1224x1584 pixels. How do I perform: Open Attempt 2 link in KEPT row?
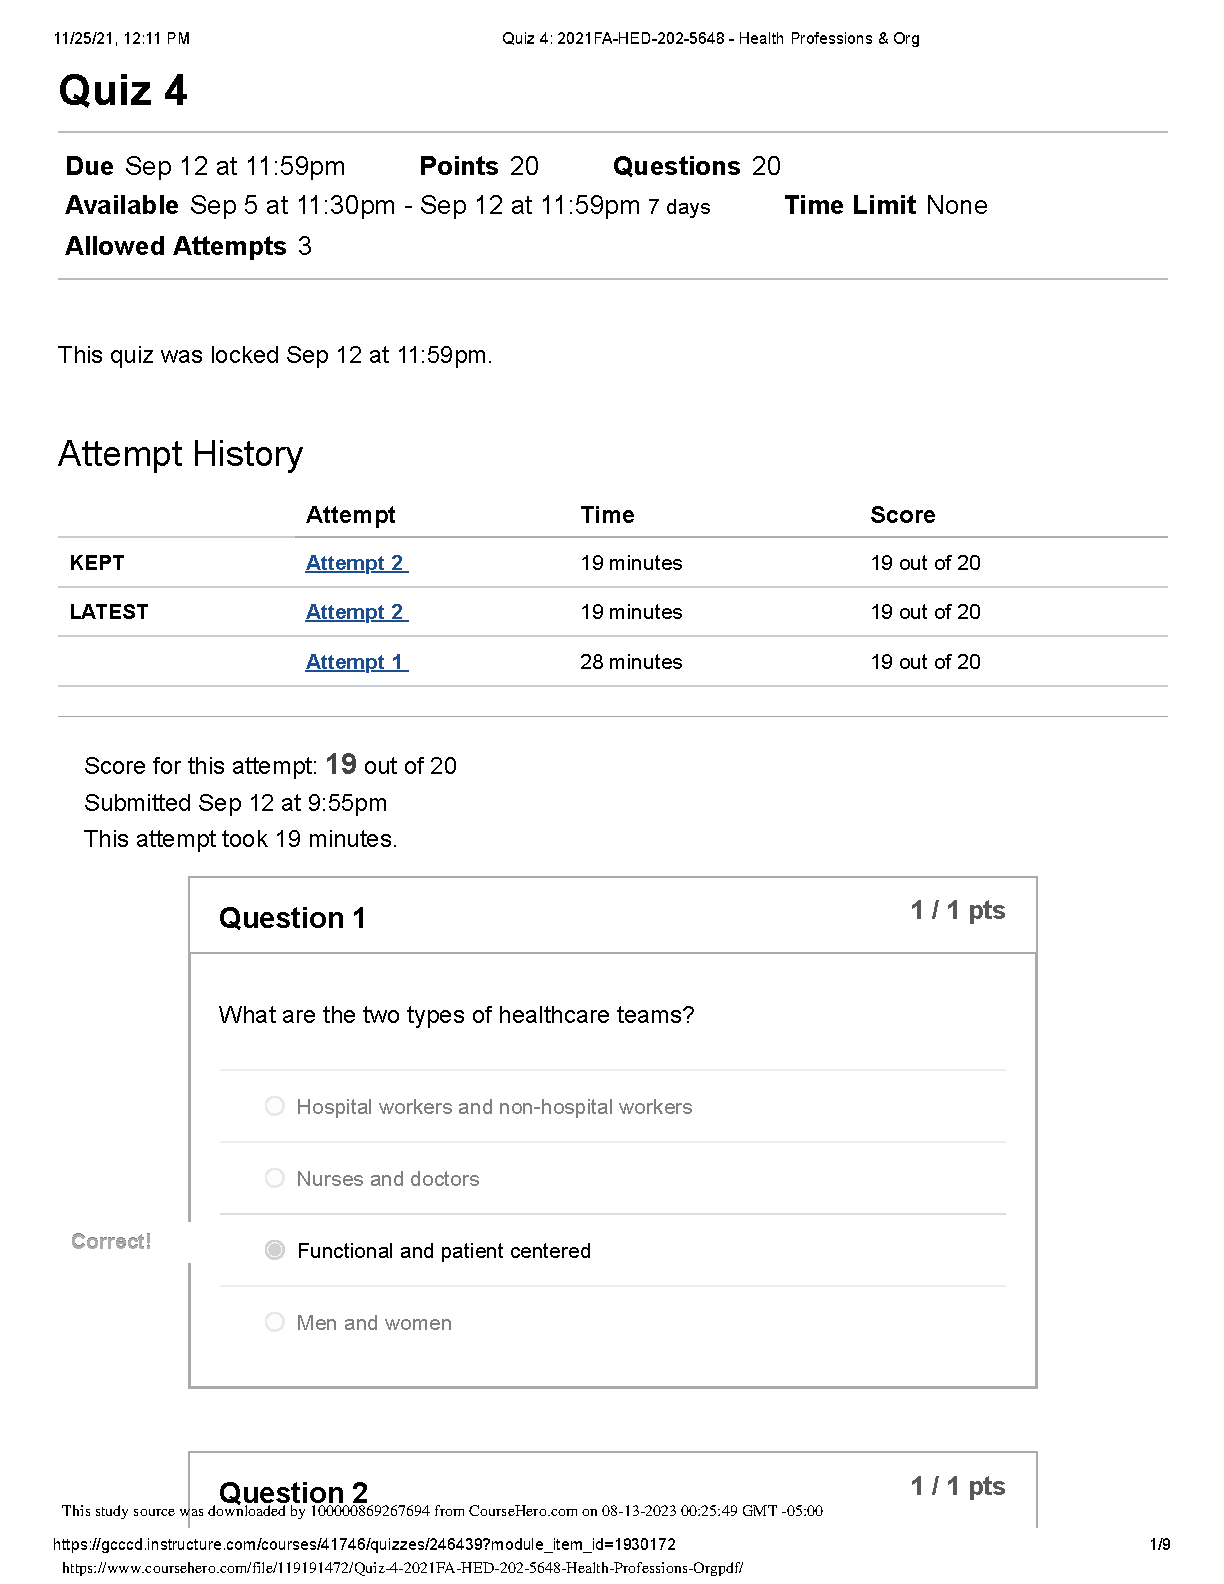click(x=356, y=563)
